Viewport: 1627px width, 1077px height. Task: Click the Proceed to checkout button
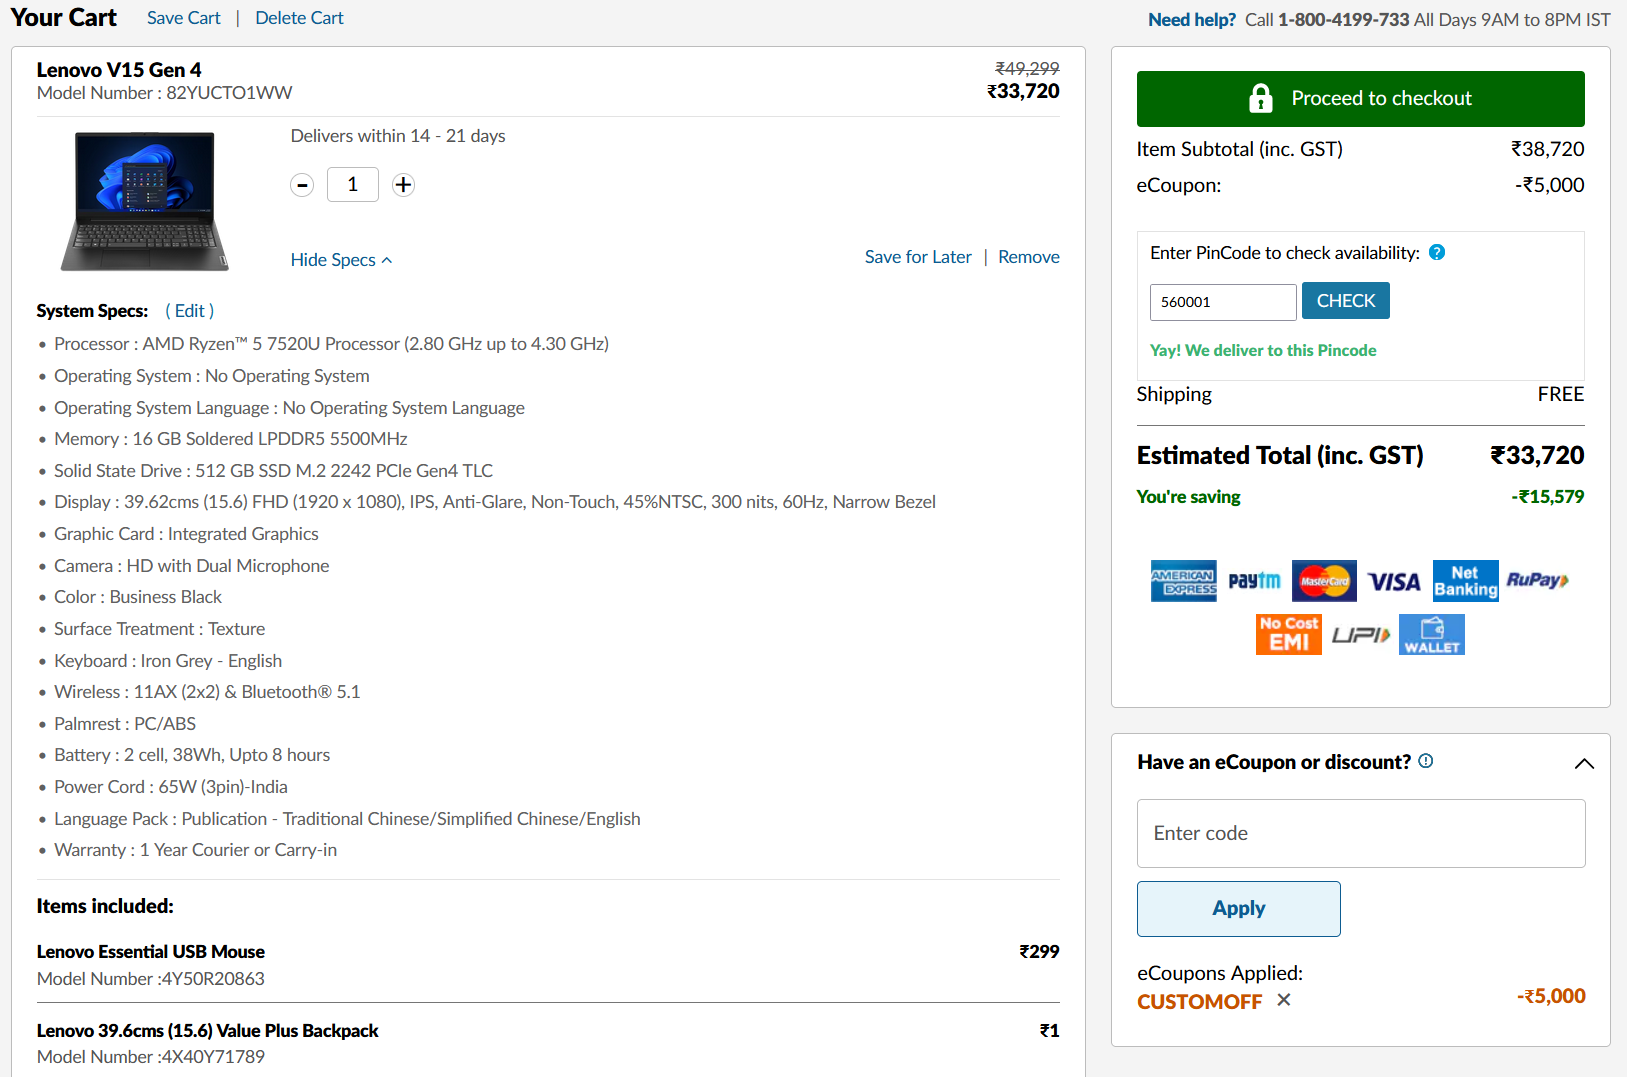pyautogui.click(x=1360, y=99)
